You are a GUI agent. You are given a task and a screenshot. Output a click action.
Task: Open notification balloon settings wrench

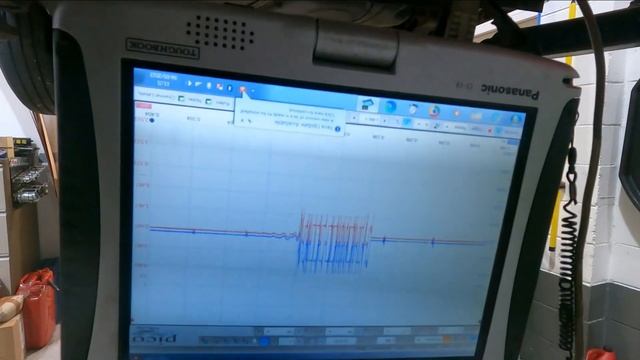[250, 120]
